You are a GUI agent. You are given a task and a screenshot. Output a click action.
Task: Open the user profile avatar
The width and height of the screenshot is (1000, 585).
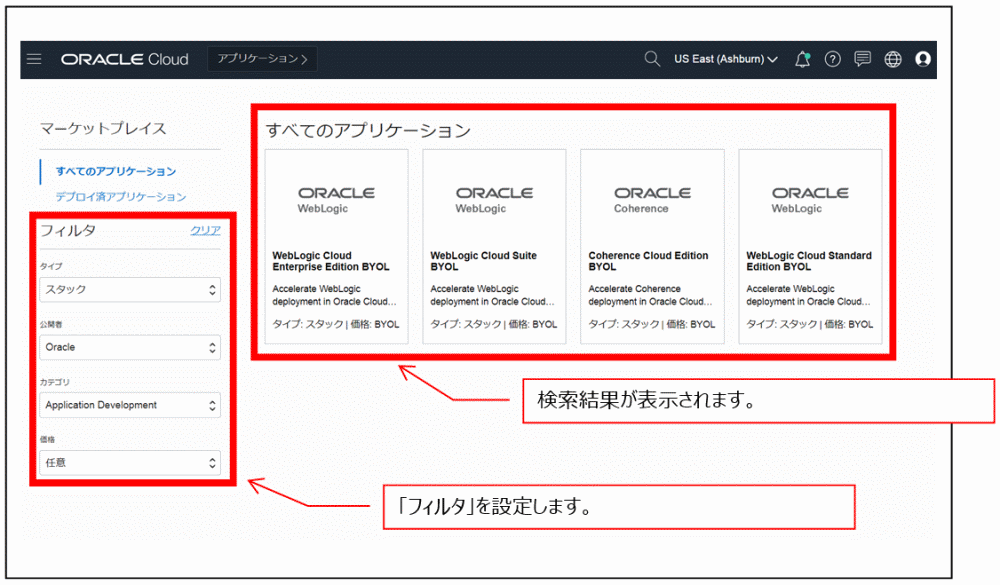[x=923, y=59]
